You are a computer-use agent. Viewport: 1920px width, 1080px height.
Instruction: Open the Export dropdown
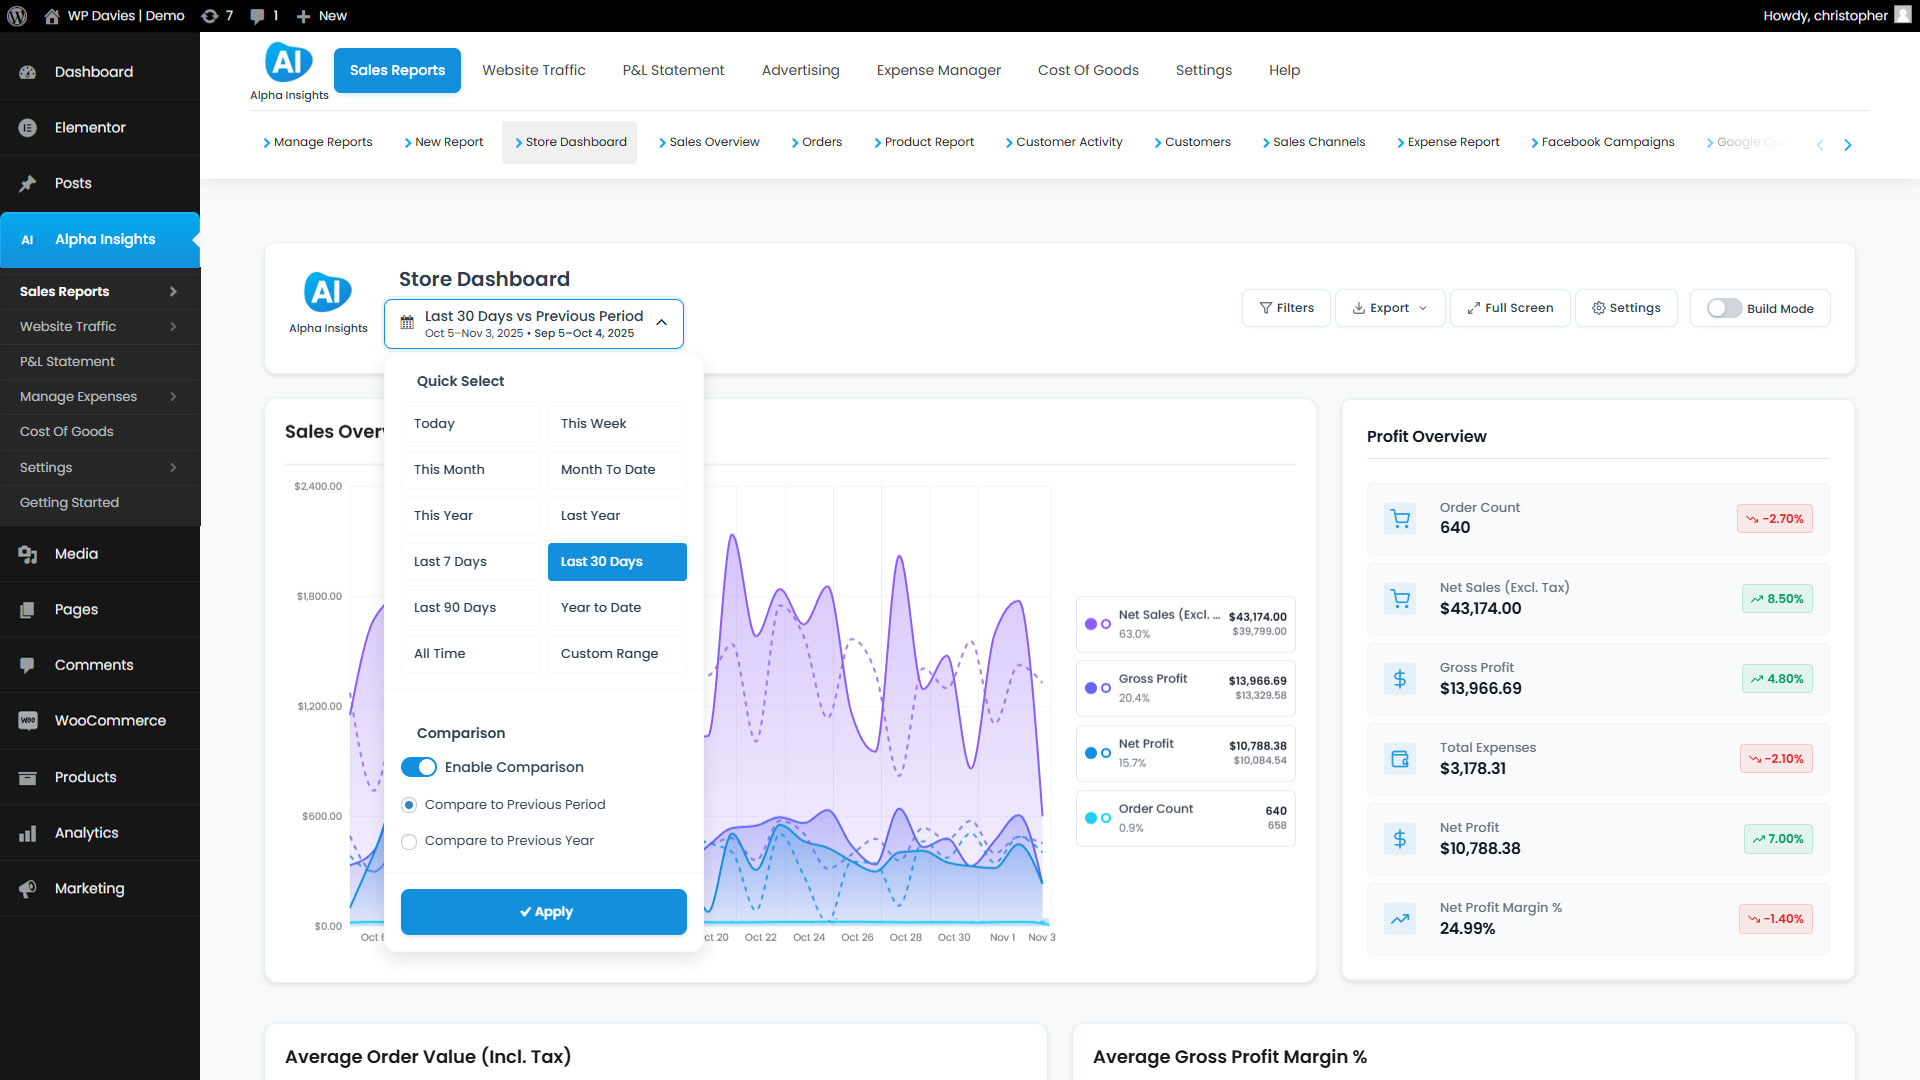pos(1390,309)
